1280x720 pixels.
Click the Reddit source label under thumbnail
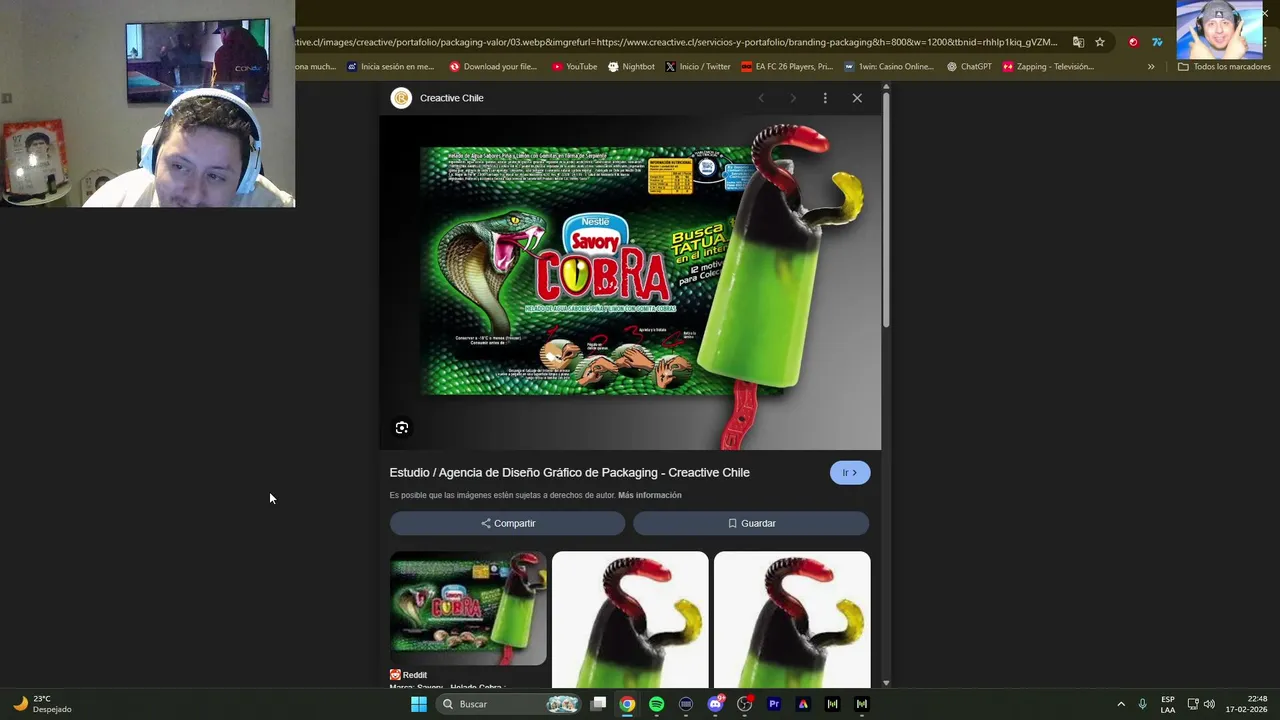(x=408, y=675)
